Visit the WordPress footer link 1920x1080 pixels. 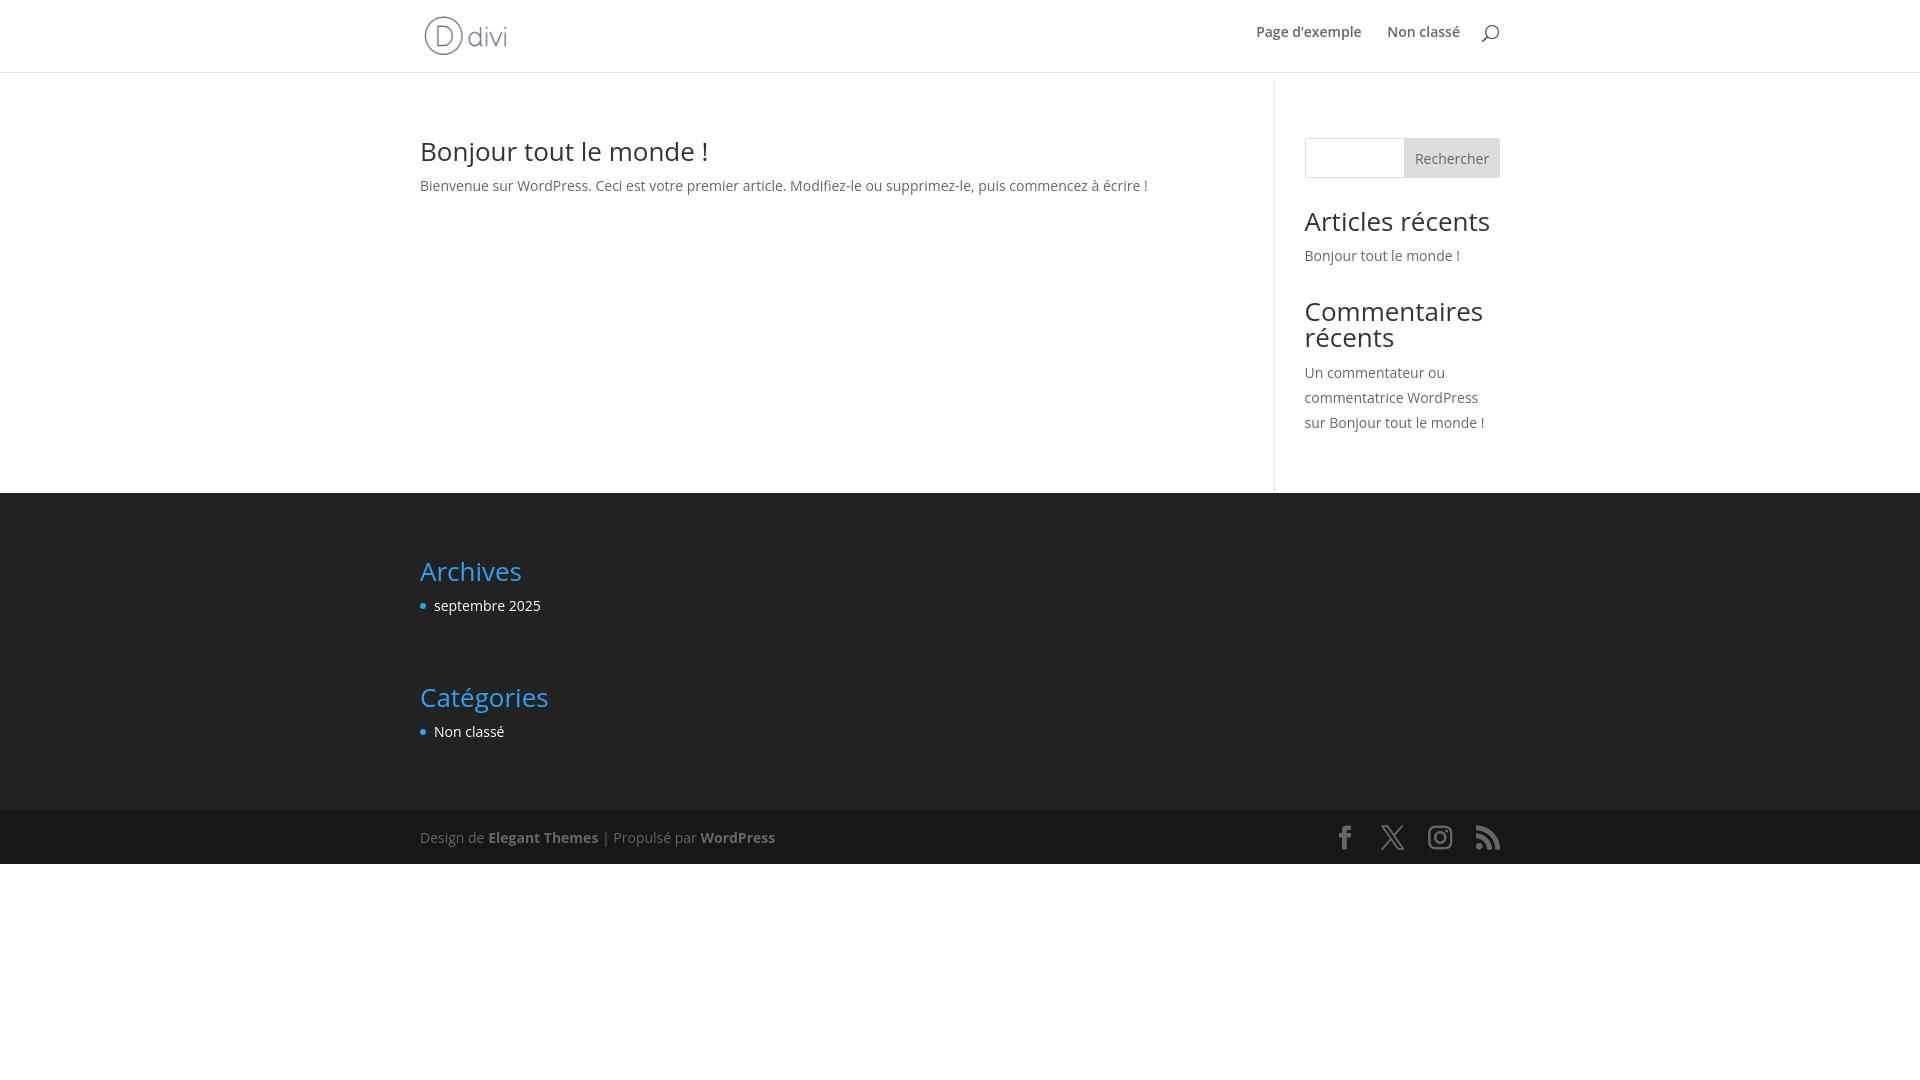pyautogui.click(x=737, y=838)
